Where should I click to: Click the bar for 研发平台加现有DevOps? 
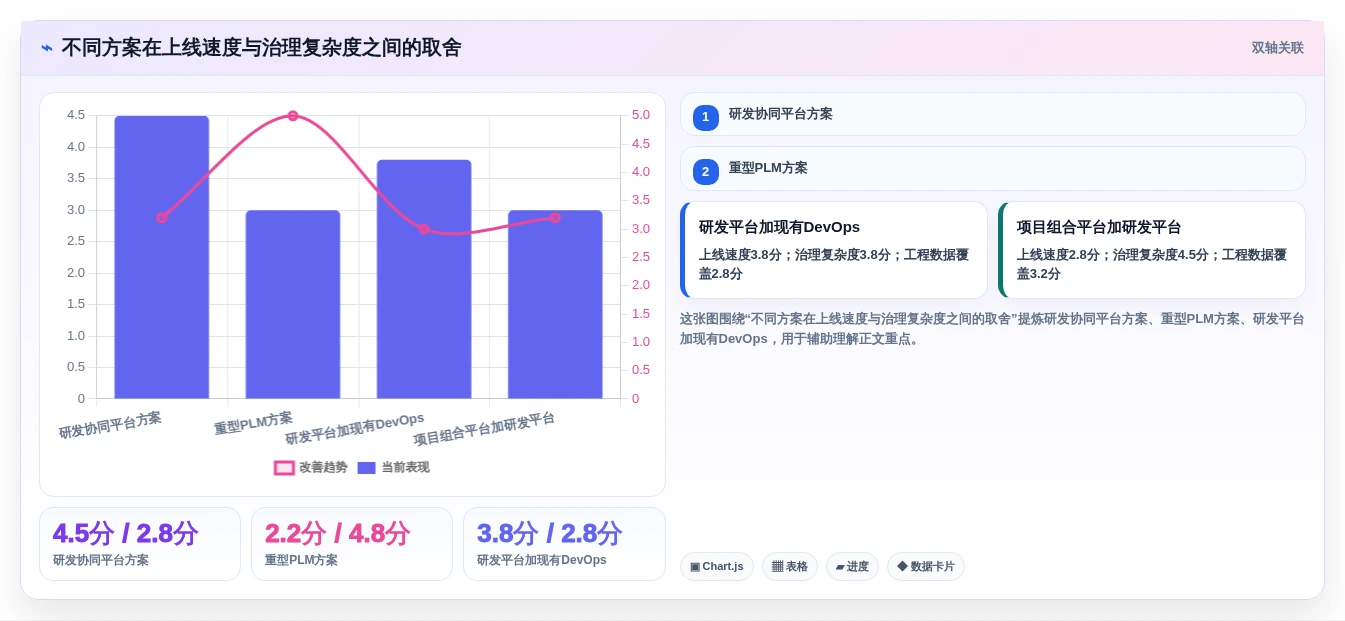pyautogui.click(x=424, y=279)
